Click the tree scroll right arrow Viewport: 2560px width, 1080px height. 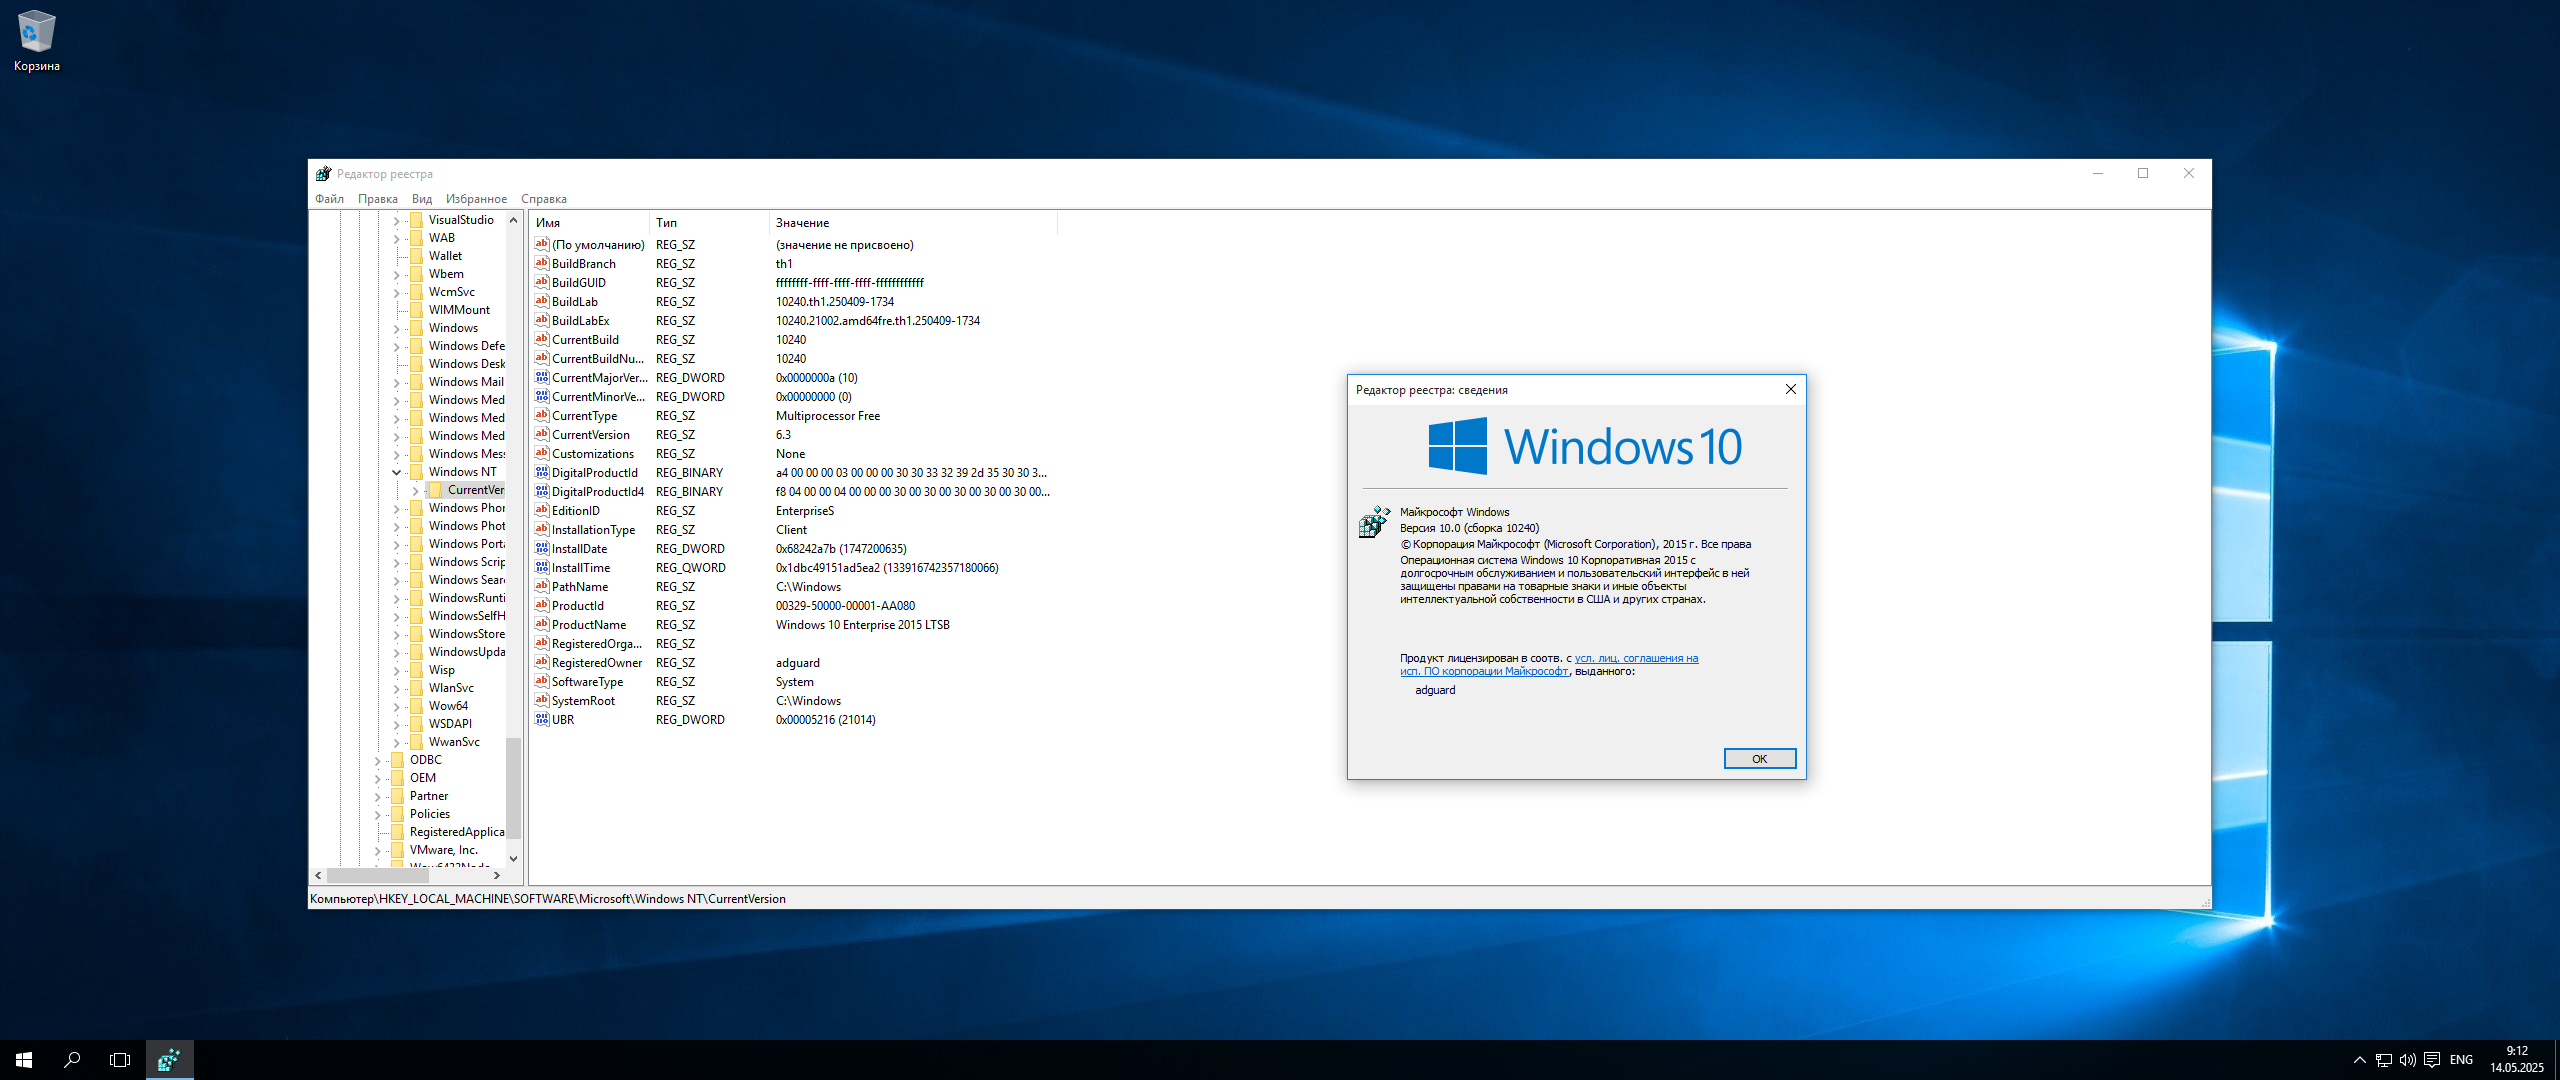pos(496,875)
